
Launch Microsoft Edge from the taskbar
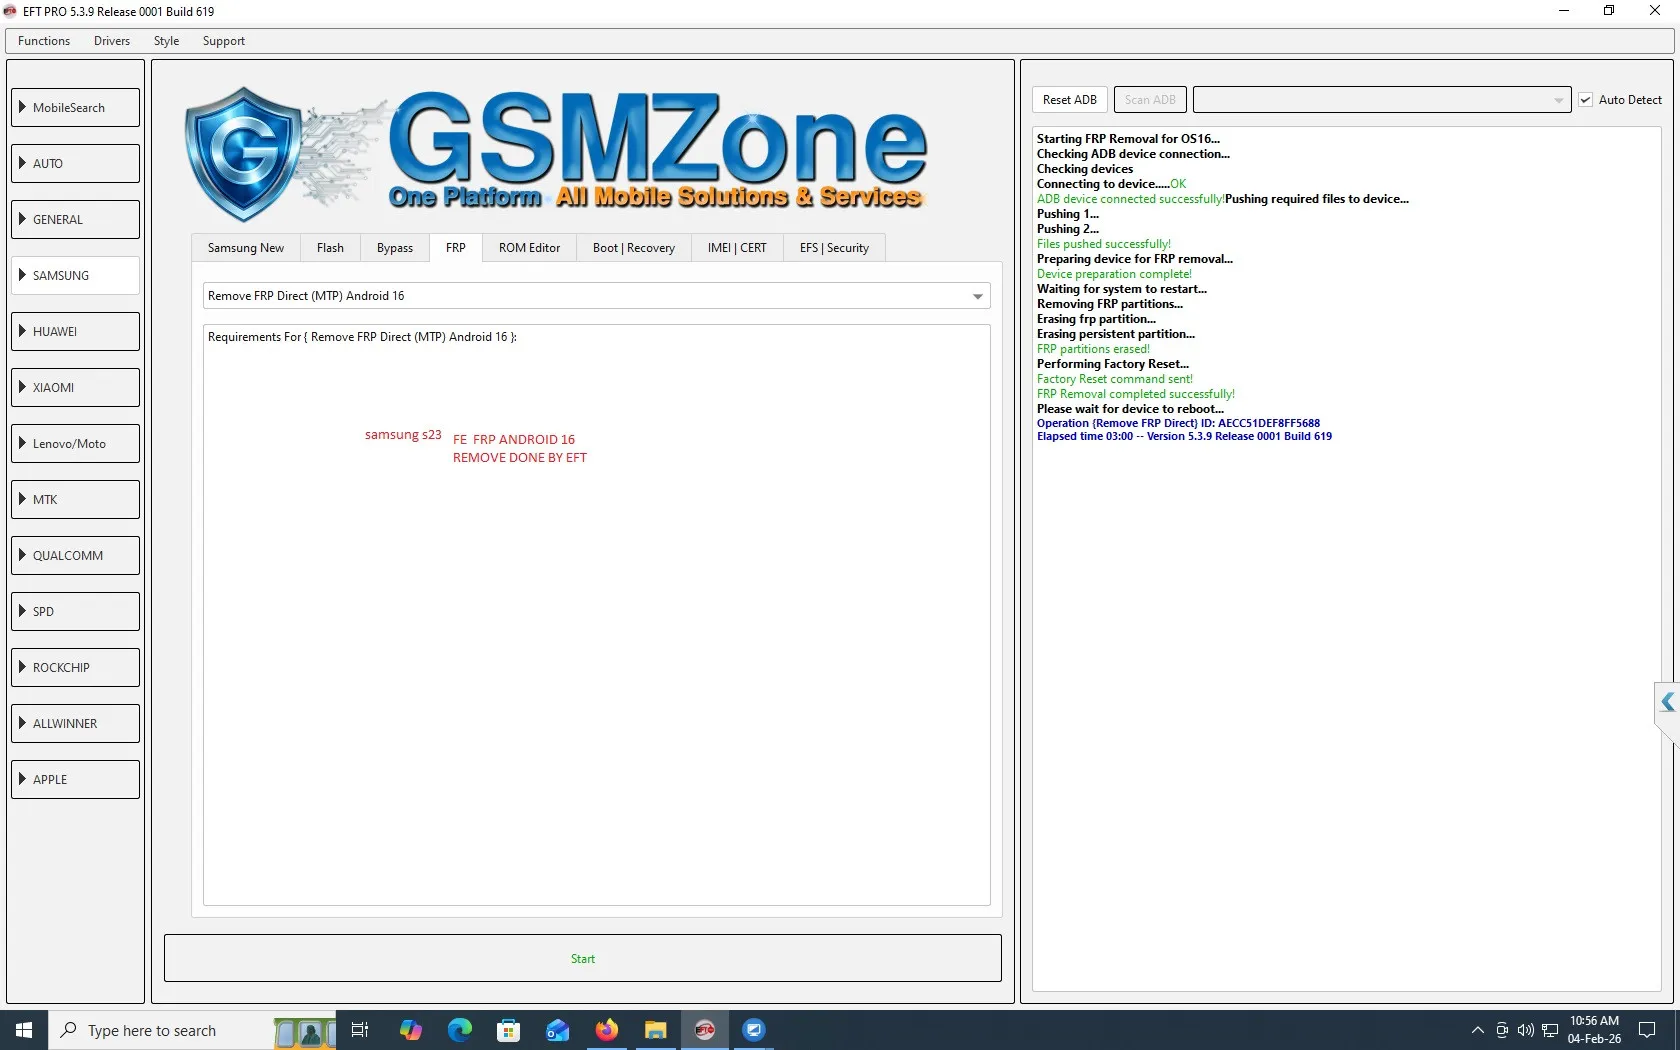point(460,1030)
